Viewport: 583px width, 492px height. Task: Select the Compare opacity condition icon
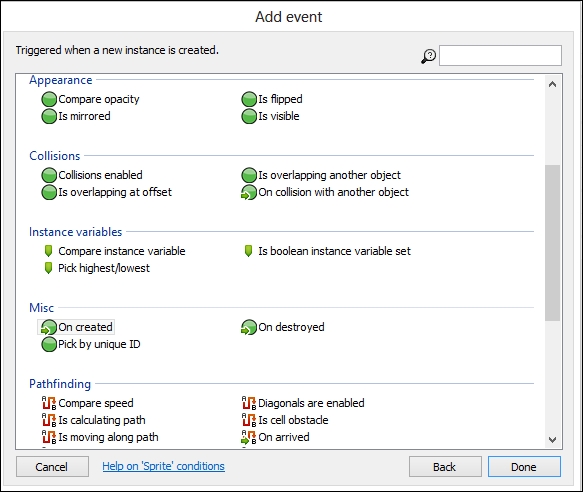click(x=49, y=99)
